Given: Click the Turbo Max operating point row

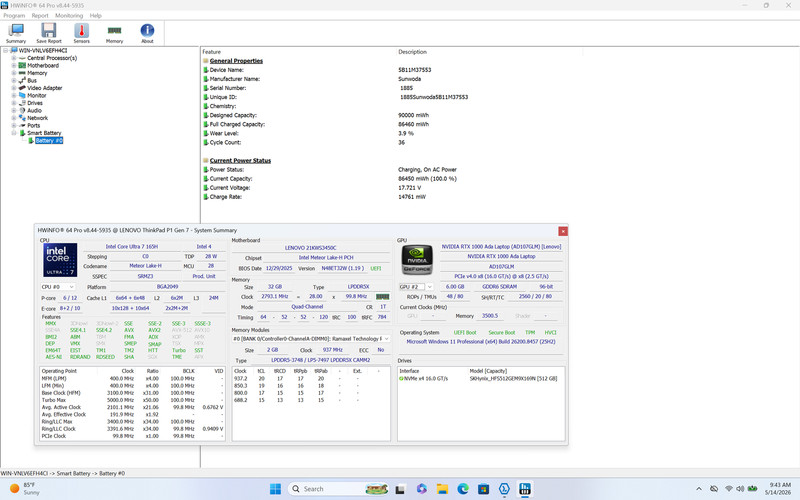Looking at the screenshot, I should pyautogui.click(x=133, y=400).
